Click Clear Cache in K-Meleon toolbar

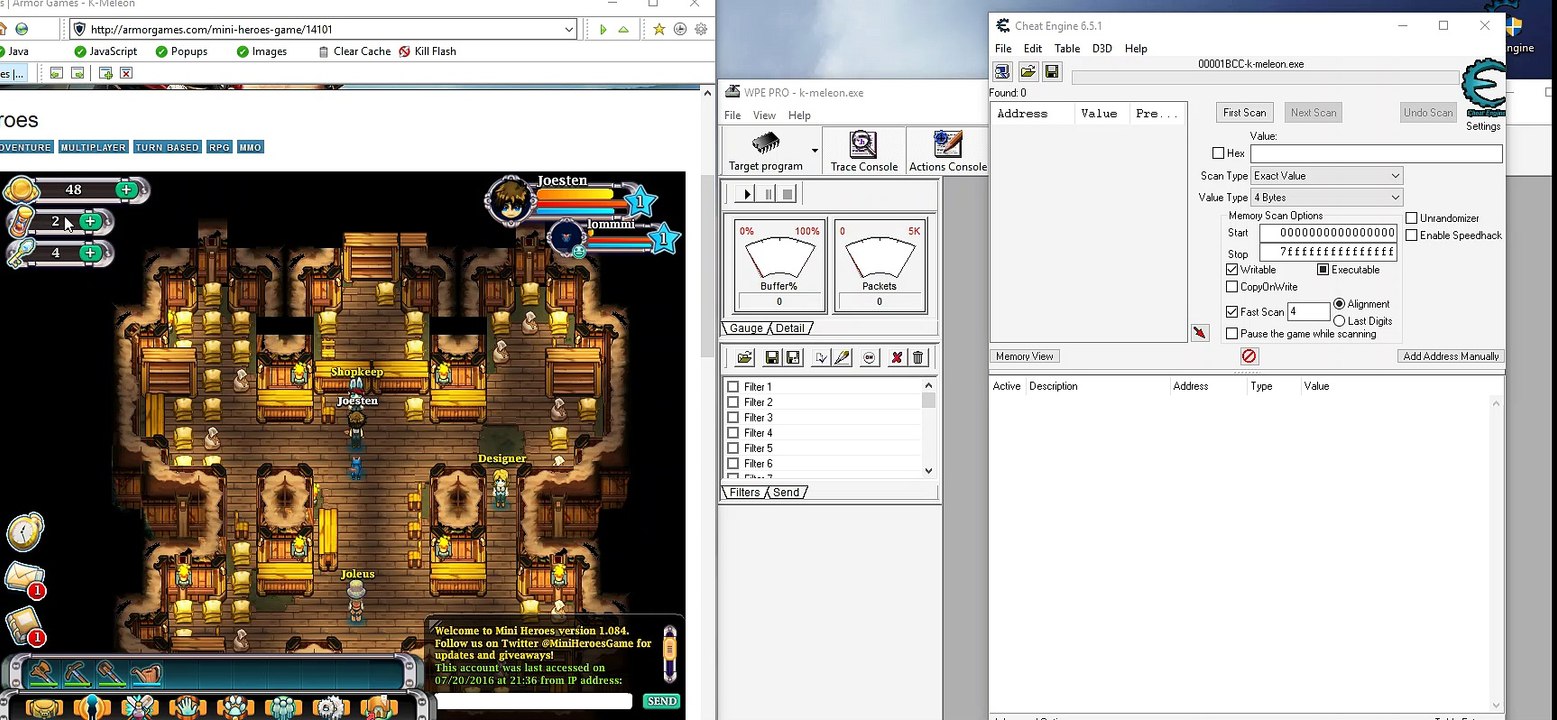click(354, 51)
